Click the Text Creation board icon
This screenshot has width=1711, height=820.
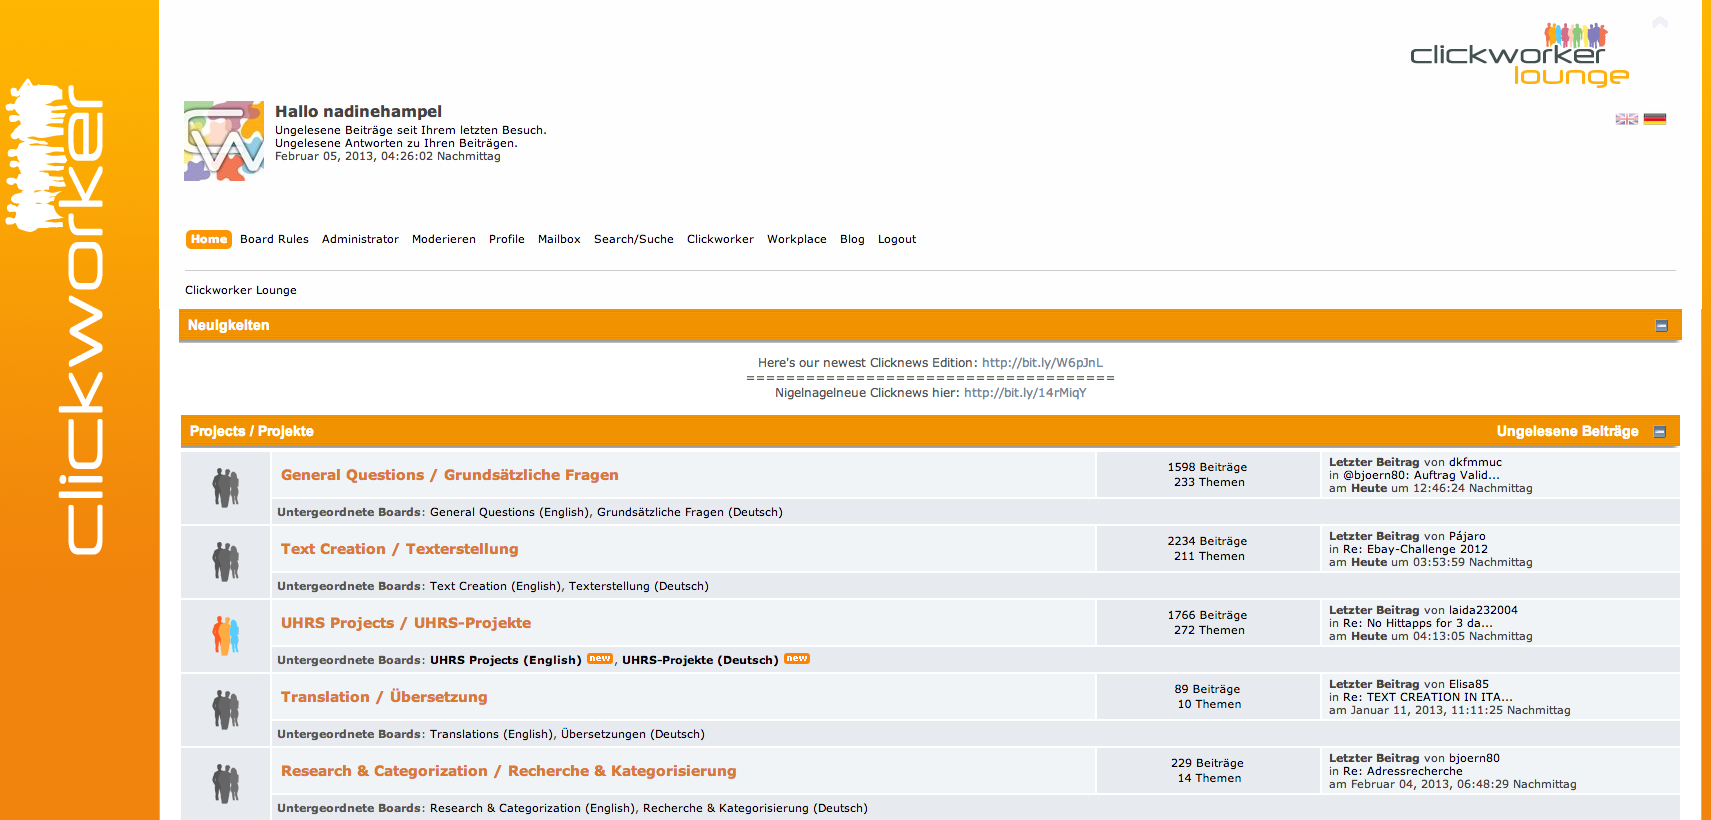[226, 562]
